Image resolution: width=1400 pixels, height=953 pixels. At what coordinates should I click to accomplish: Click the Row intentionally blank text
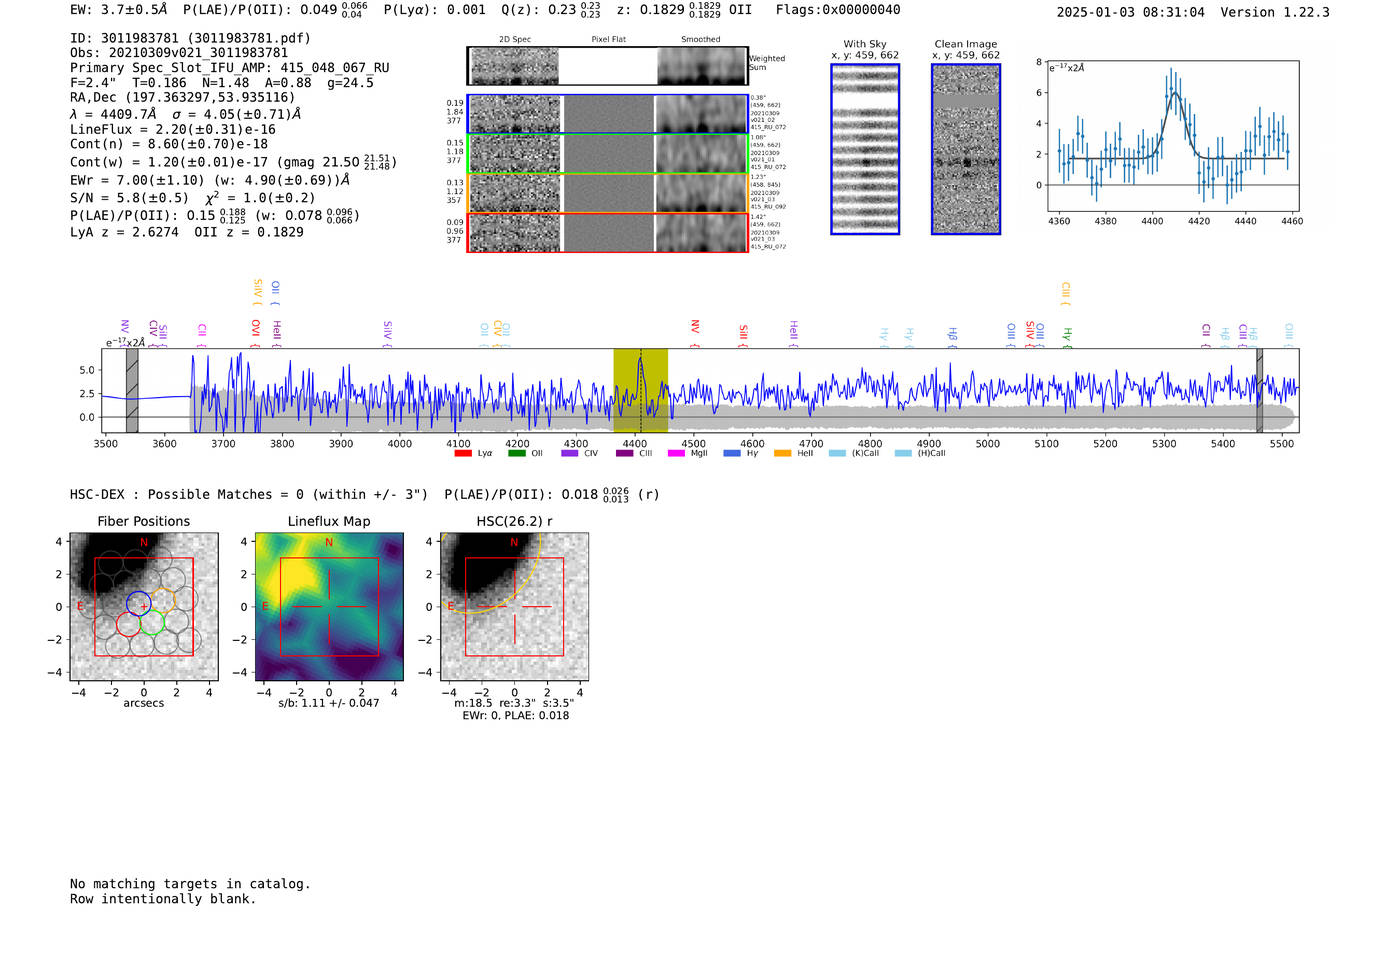163,899
